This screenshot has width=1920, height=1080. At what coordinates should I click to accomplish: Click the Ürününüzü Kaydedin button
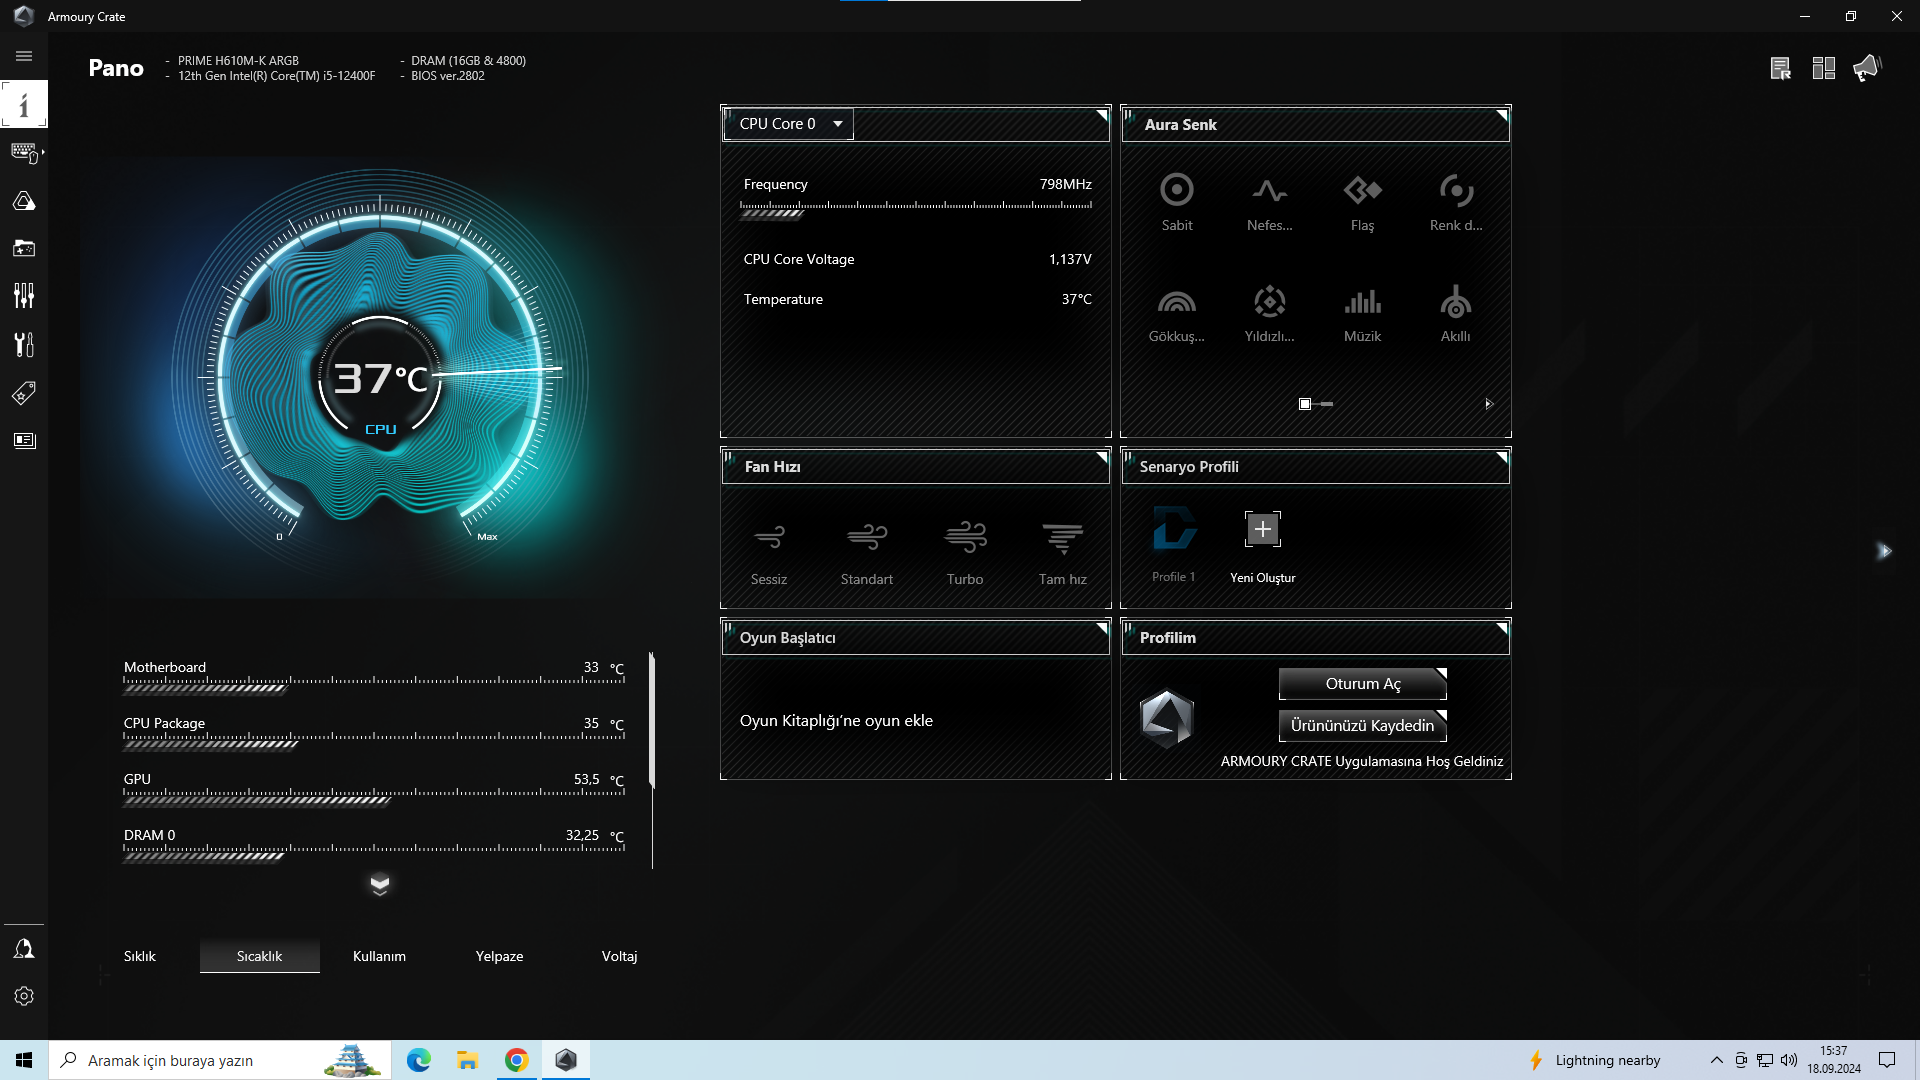click(x=1363, y=726)
